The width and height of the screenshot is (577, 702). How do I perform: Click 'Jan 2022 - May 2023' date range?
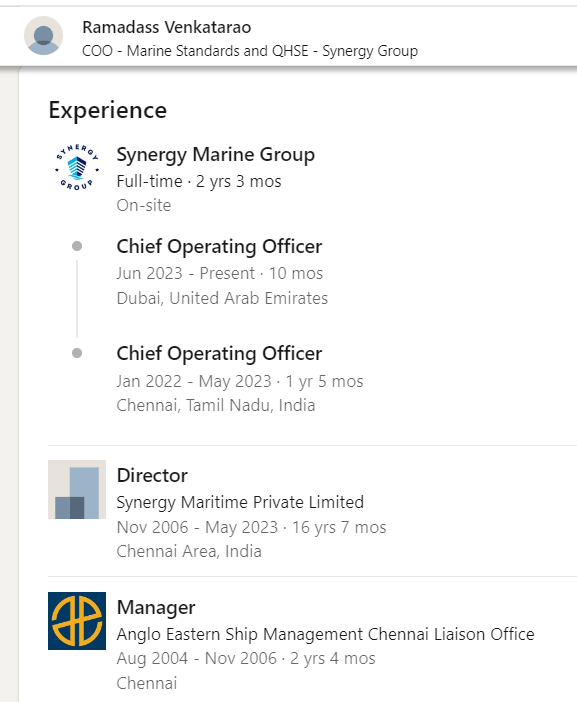[x=194, y=381]
